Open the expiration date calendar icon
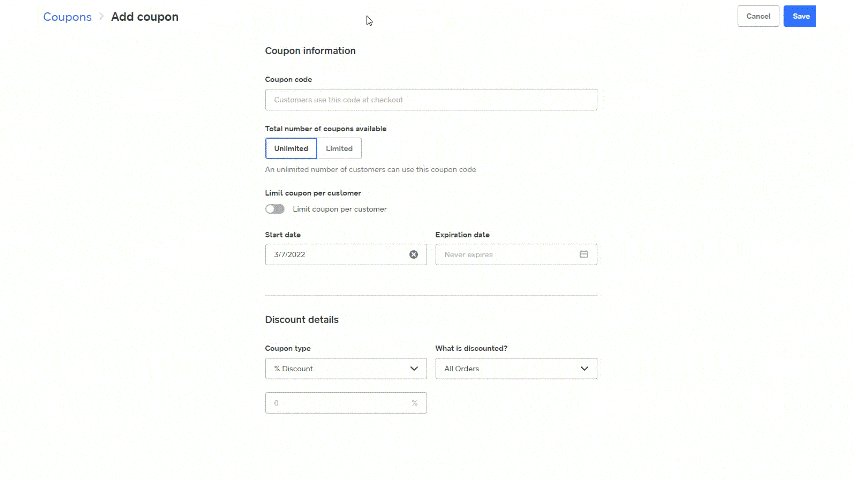 (x=584, y=254)
